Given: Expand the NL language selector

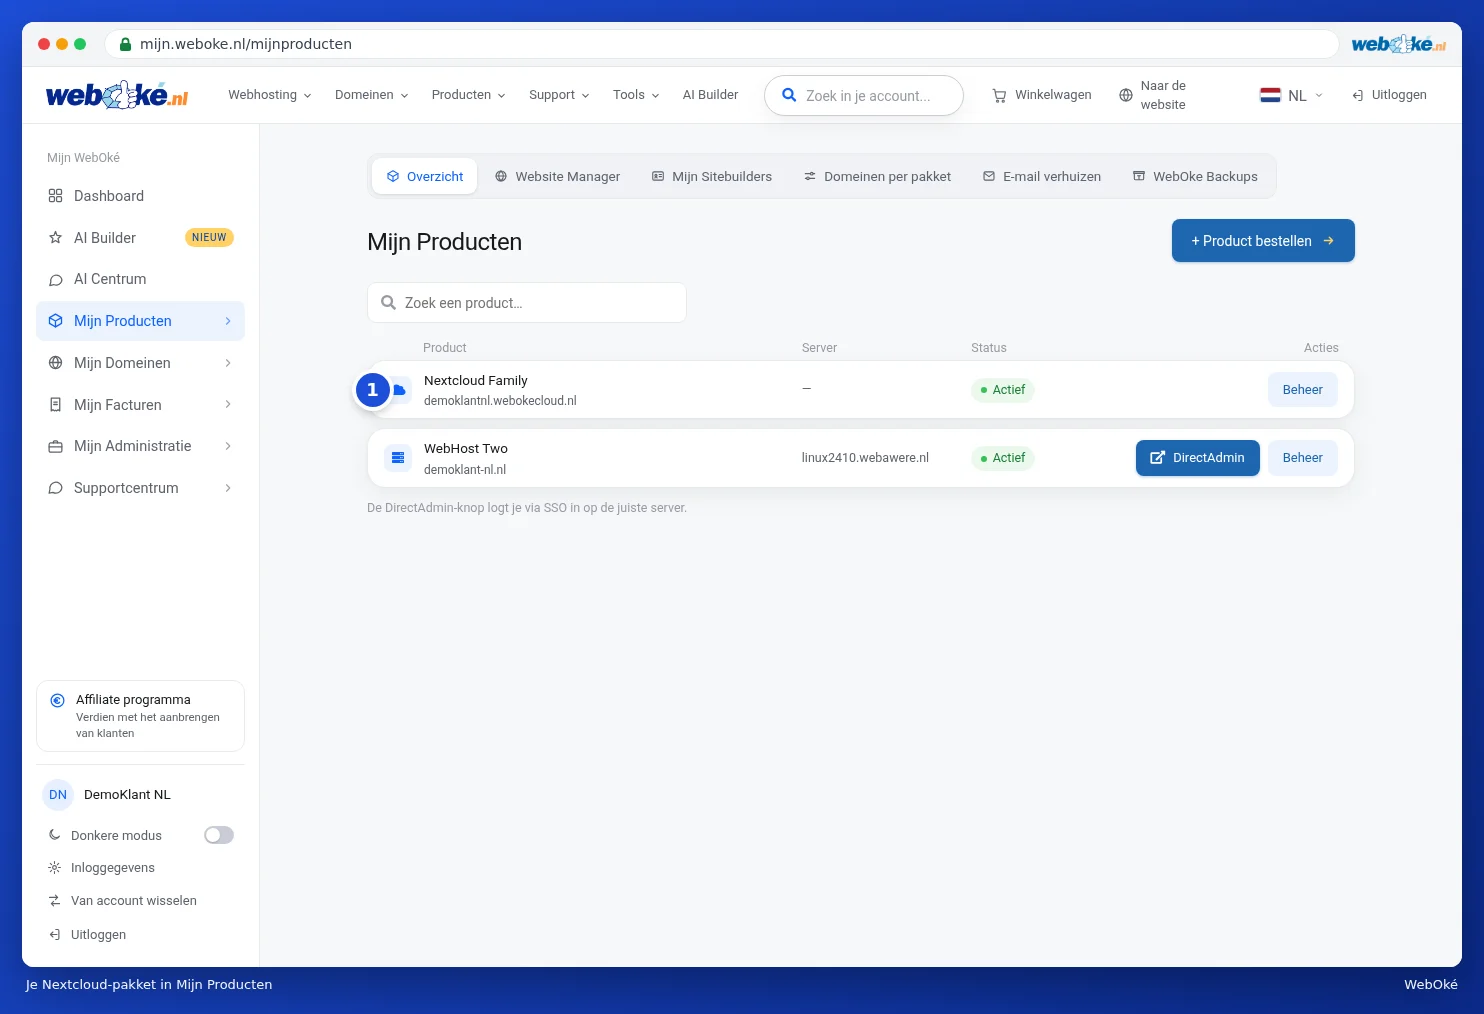Looking at the screenshot, I should [1292, 95].
